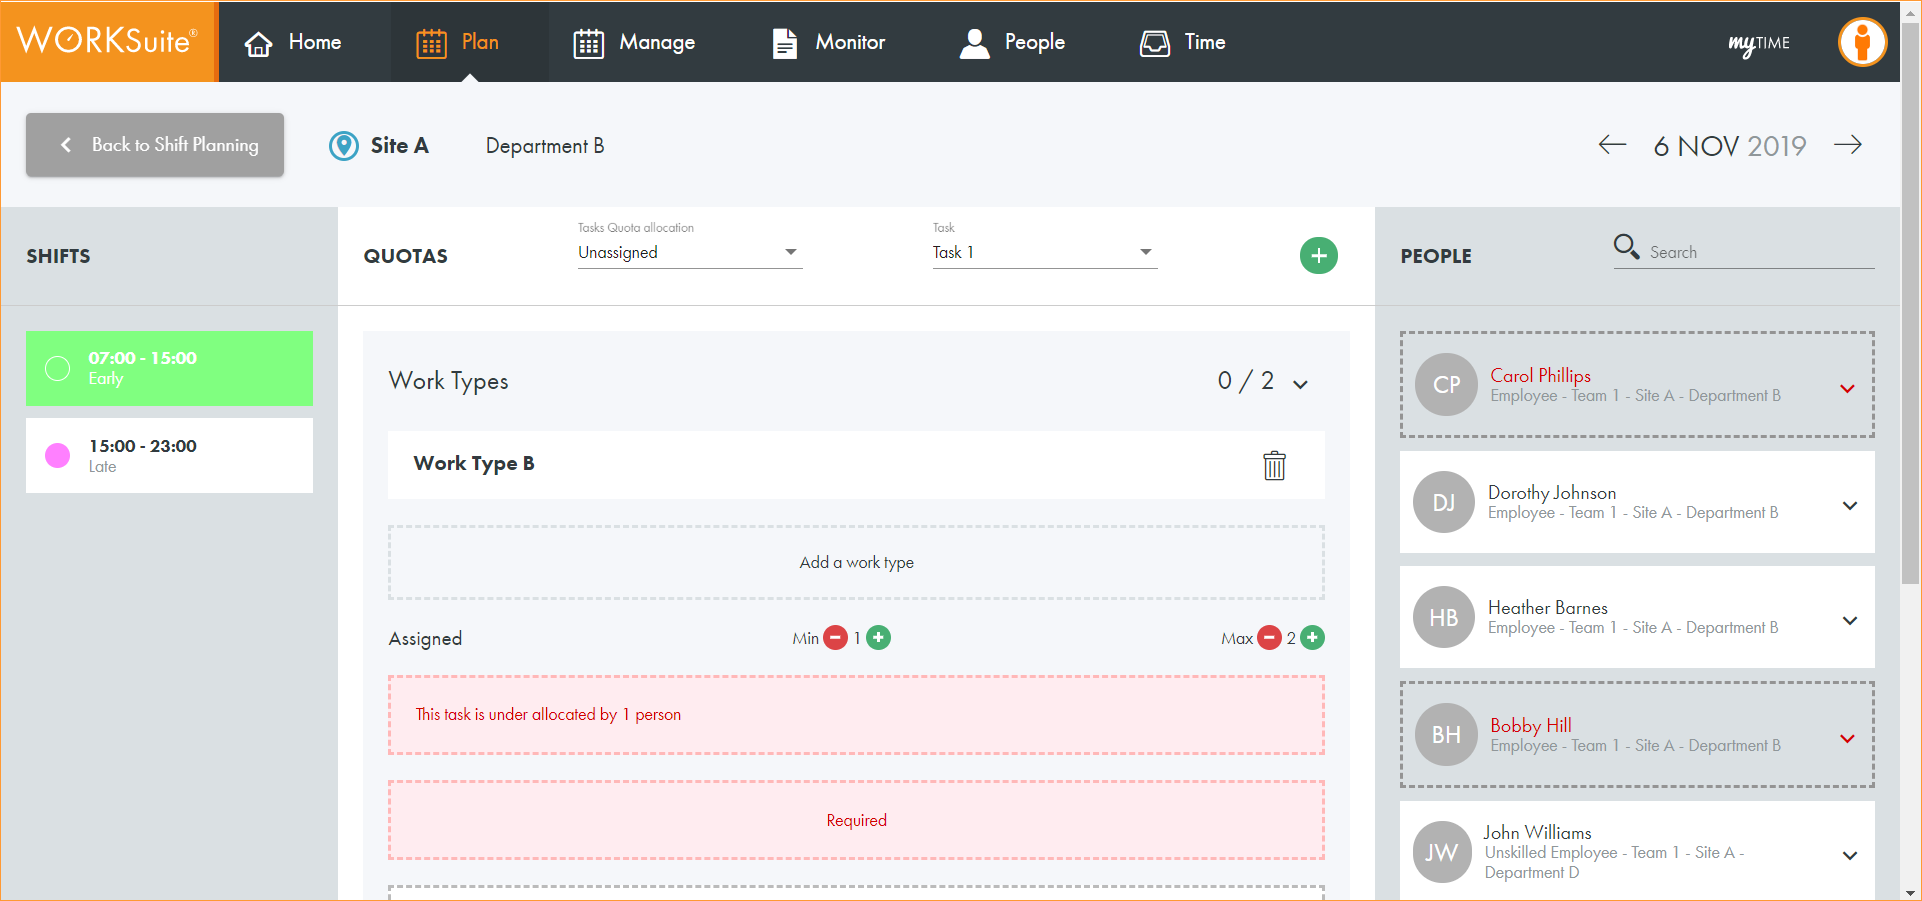Open the Monitor menu

point(829,42)
